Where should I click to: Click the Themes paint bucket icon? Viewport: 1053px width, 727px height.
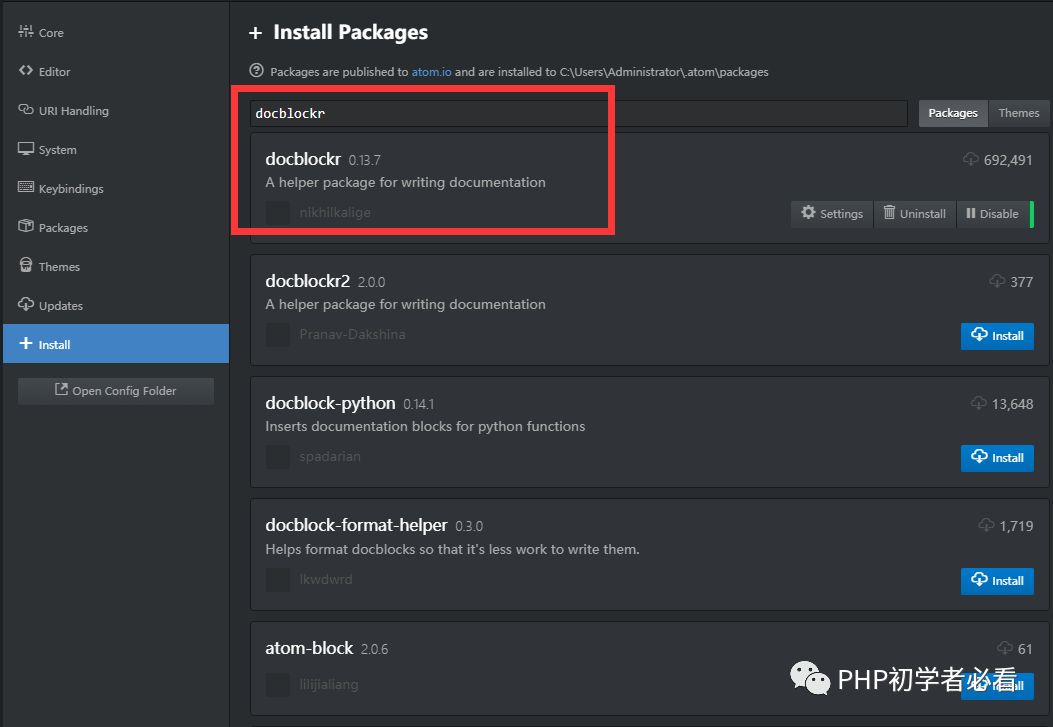(x=26, y=266)
